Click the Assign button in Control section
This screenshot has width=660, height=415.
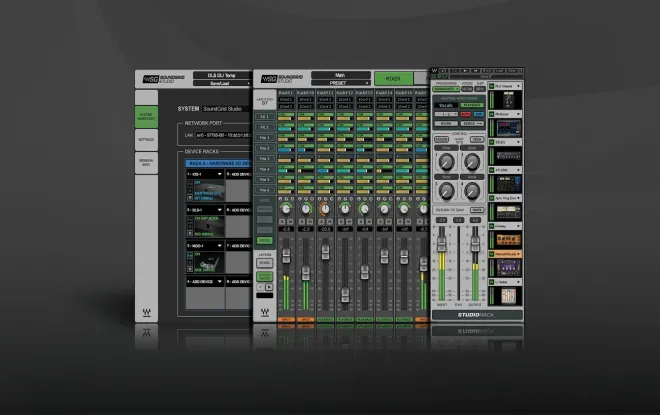click(441, 139)
